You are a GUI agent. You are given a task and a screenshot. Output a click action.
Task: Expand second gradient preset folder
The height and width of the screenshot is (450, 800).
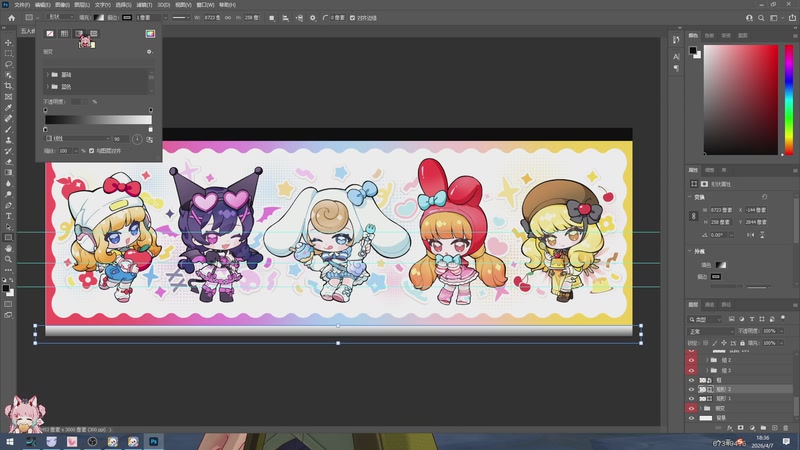point(48,87)
